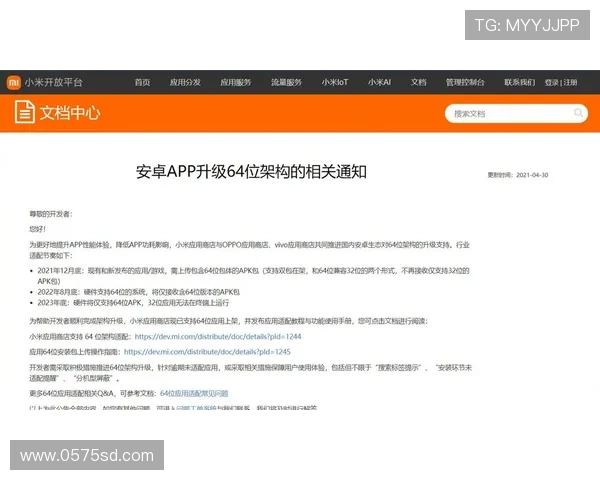Click the label 小米应用商店支持 64 位架构适配
The height and width of the screenshot is (480, 600).
(80, 336)
